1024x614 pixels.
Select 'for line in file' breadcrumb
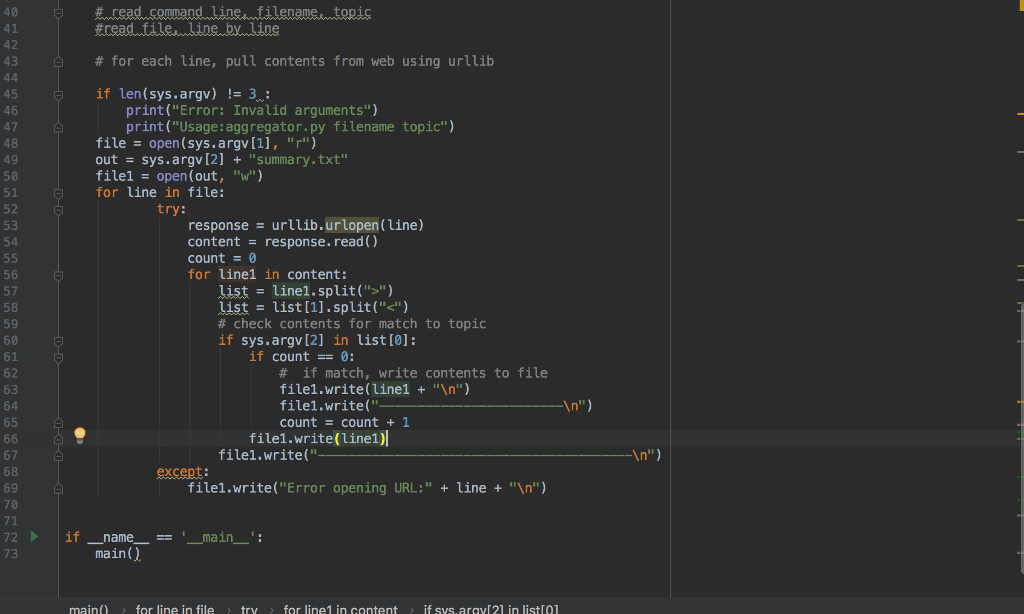click(x=175, y=609)
